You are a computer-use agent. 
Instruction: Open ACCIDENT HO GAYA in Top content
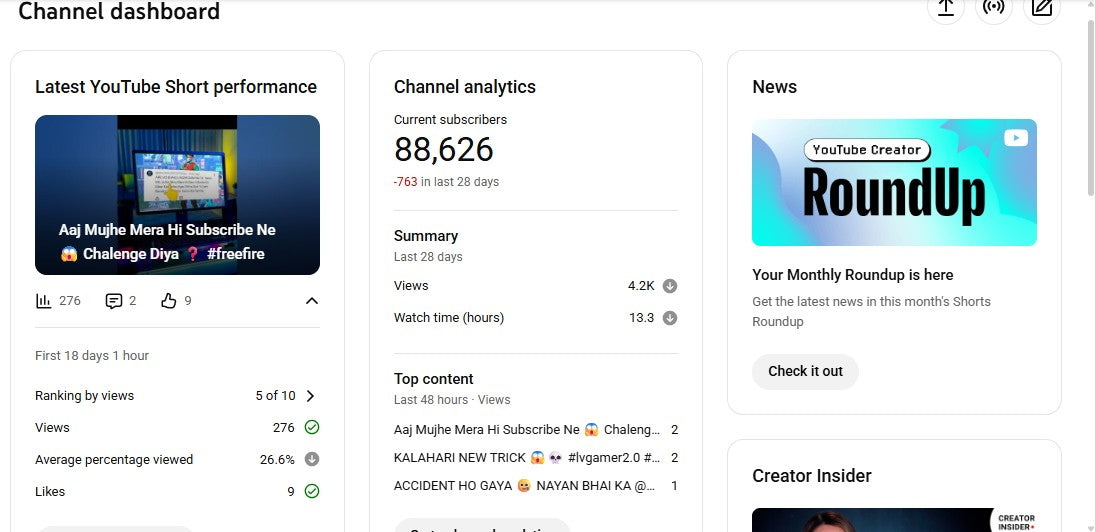(x=524, y=486)
